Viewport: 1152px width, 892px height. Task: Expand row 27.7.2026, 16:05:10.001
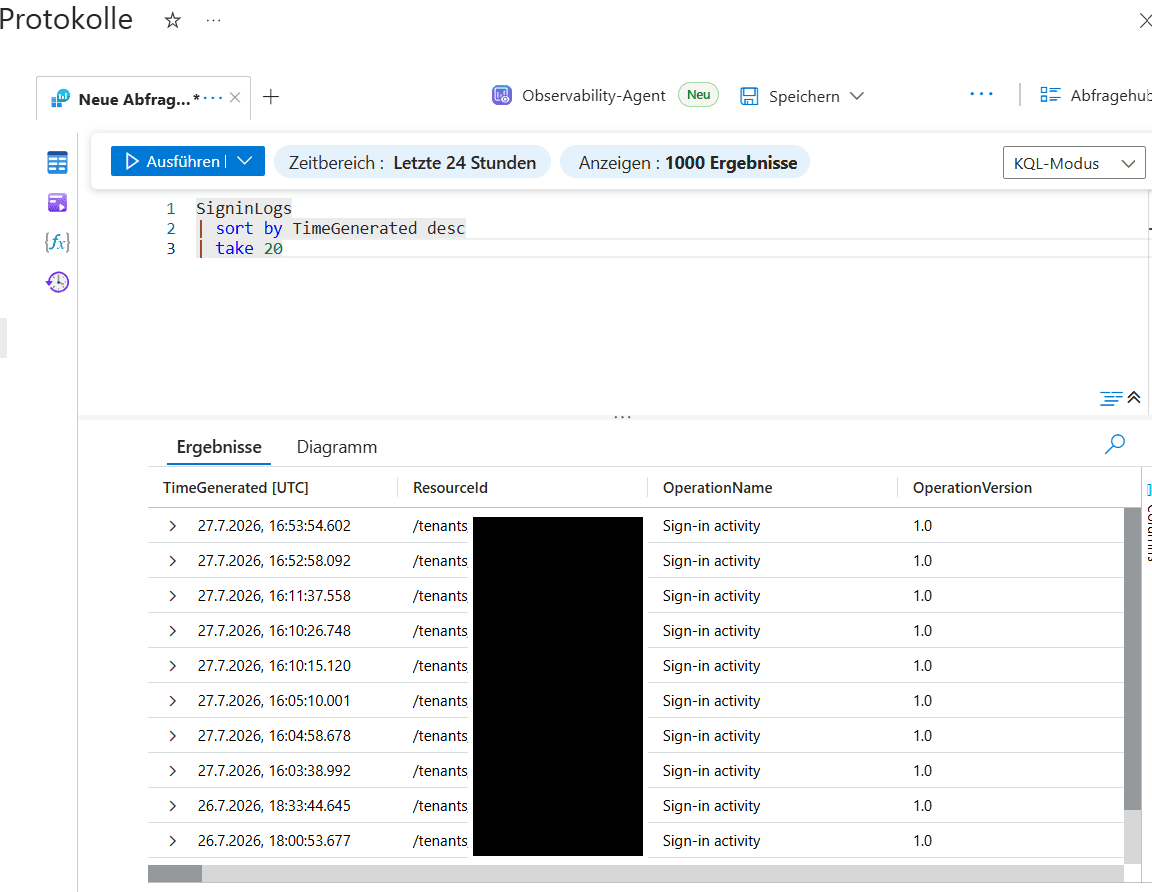point(173,701)
